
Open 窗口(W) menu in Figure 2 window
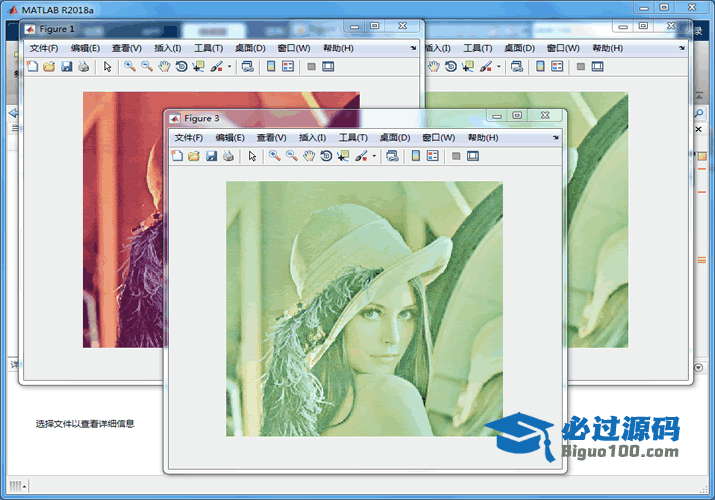tap(563, 48)
